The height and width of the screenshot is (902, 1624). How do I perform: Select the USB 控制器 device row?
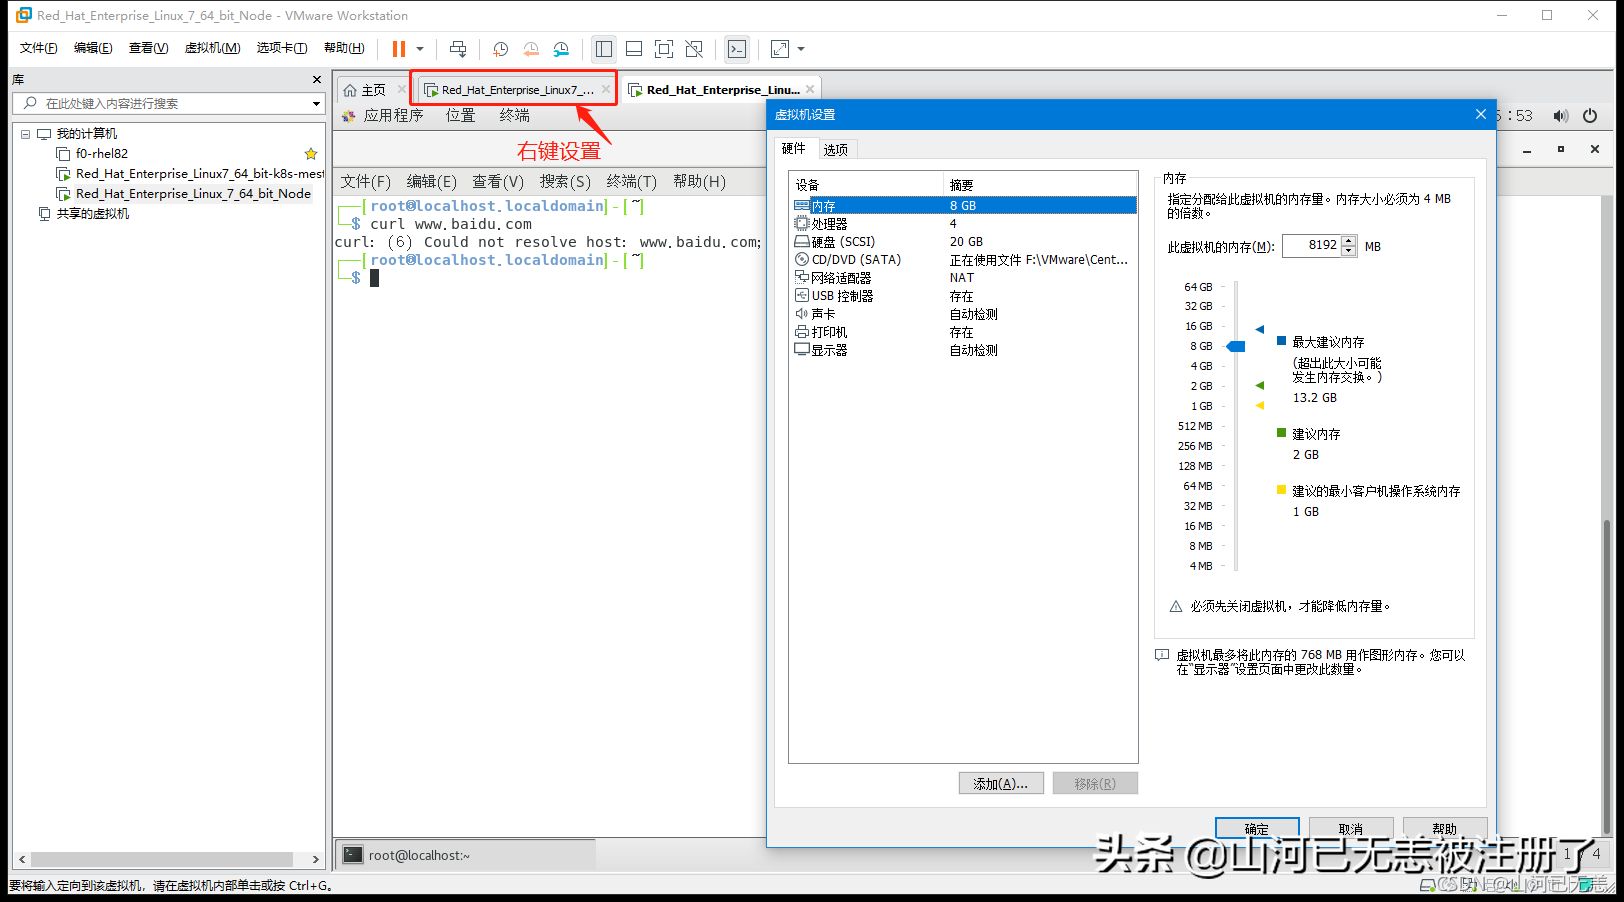click(963, 296)
